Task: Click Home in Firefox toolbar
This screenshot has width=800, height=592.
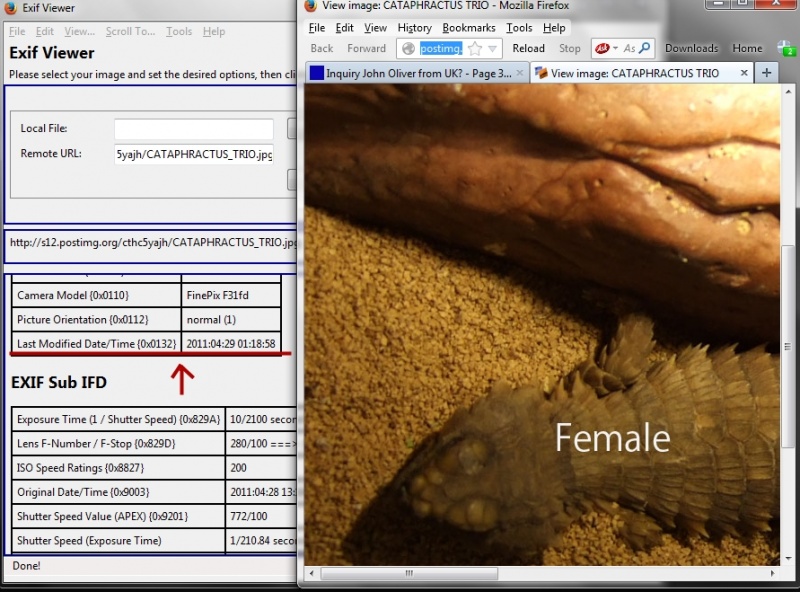Action: 747,48
